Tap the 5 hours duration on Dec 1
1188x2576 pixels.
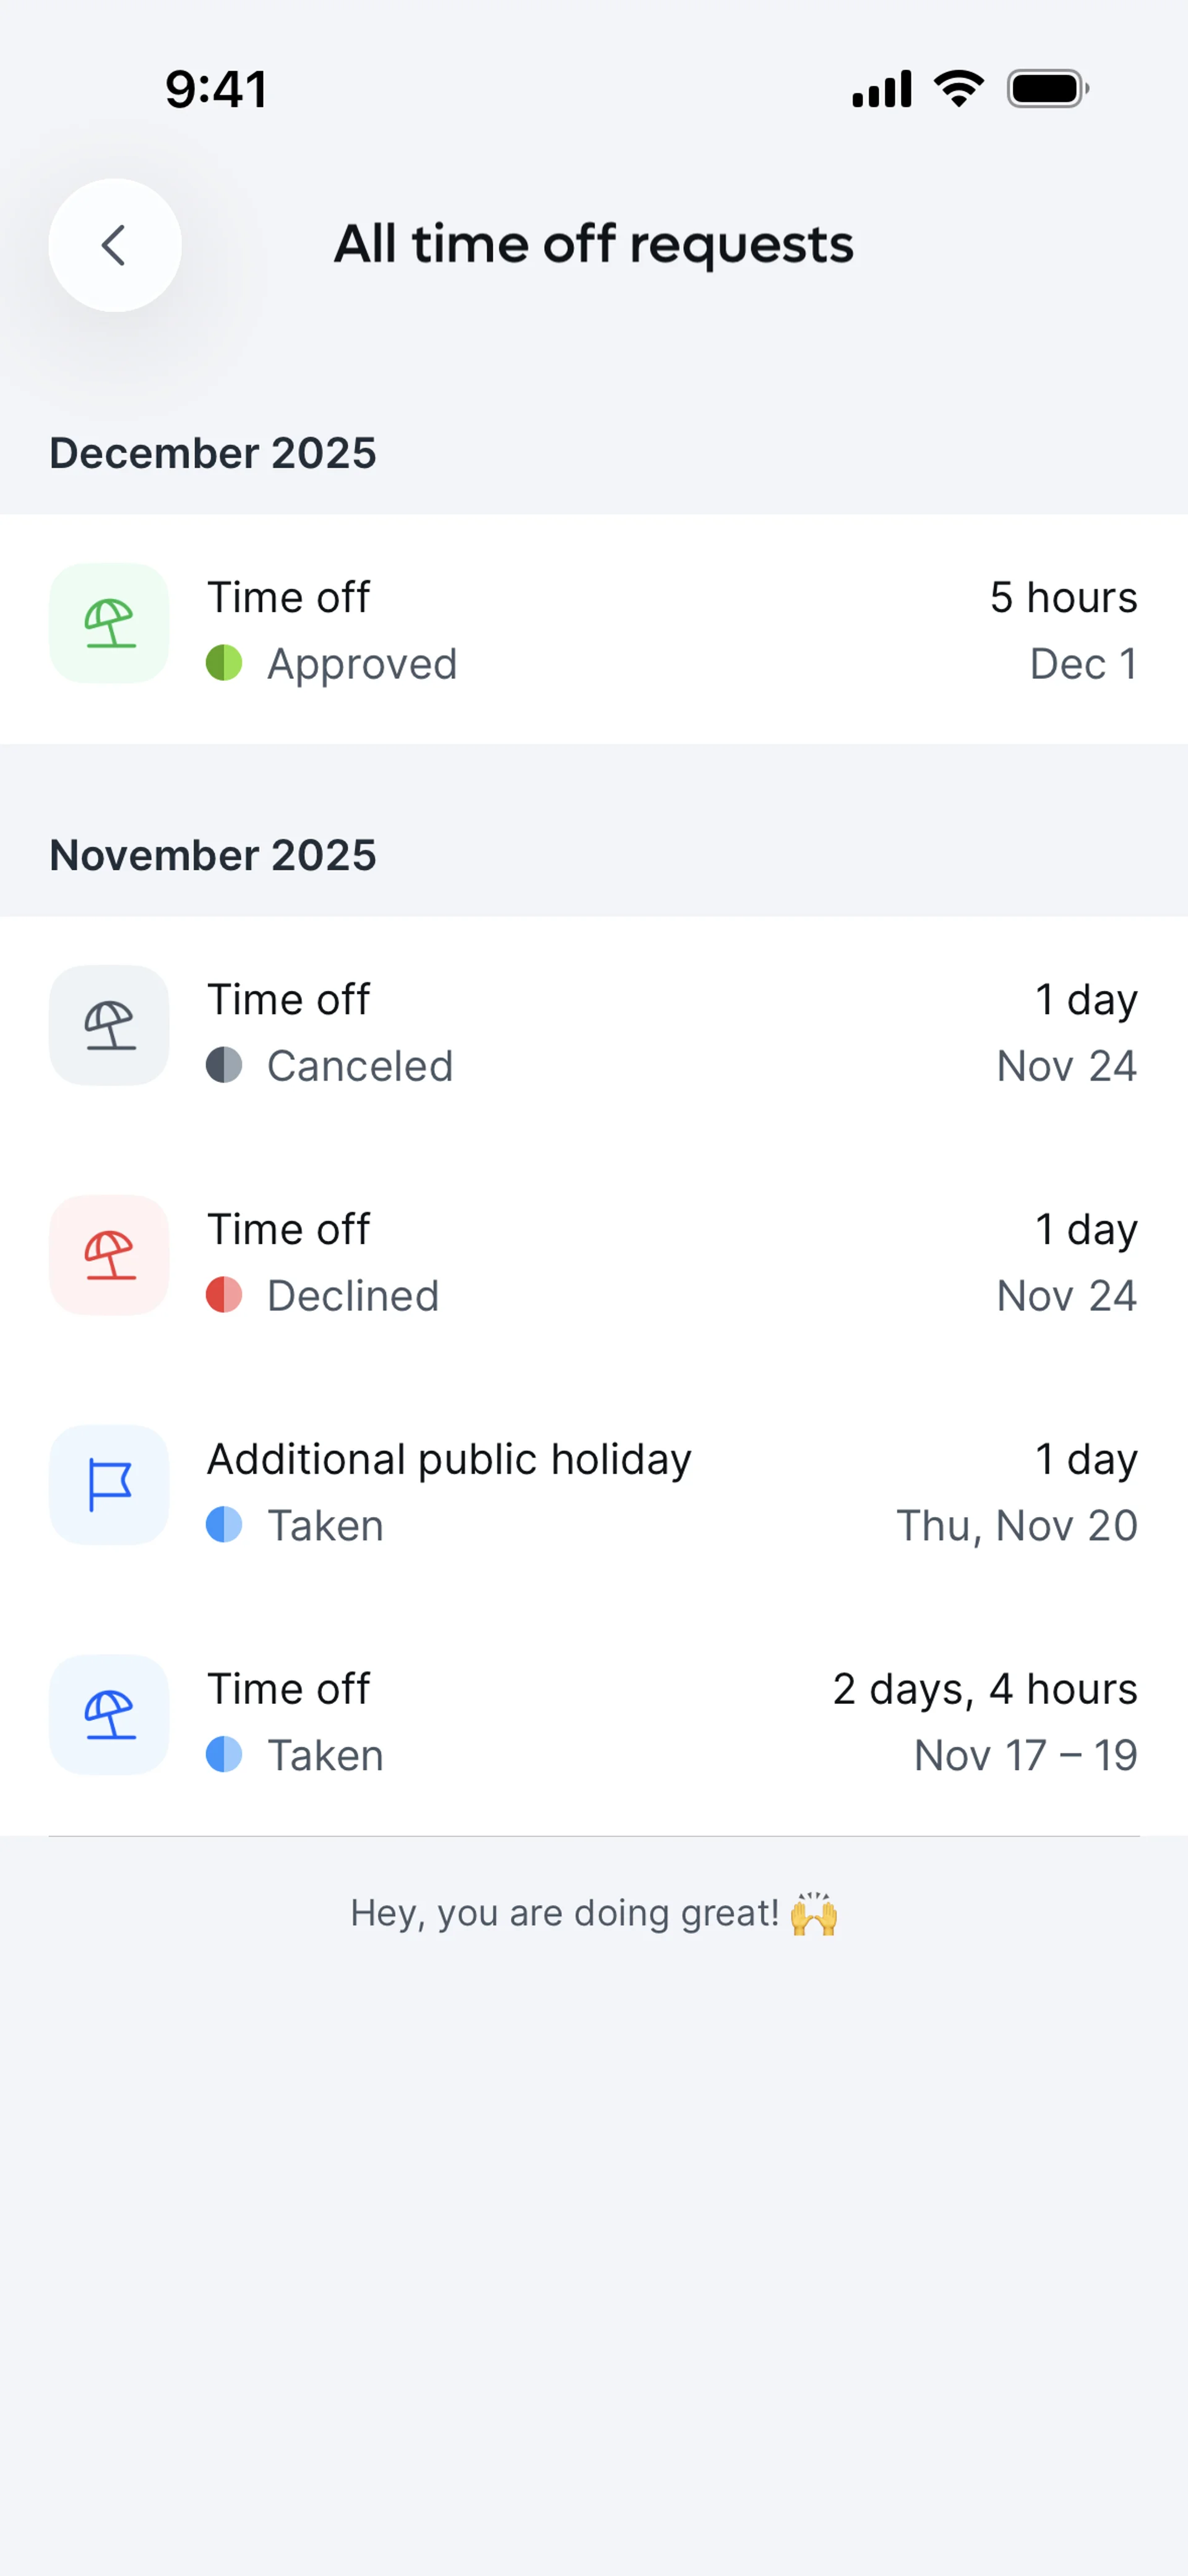[x=1063, y=598]
